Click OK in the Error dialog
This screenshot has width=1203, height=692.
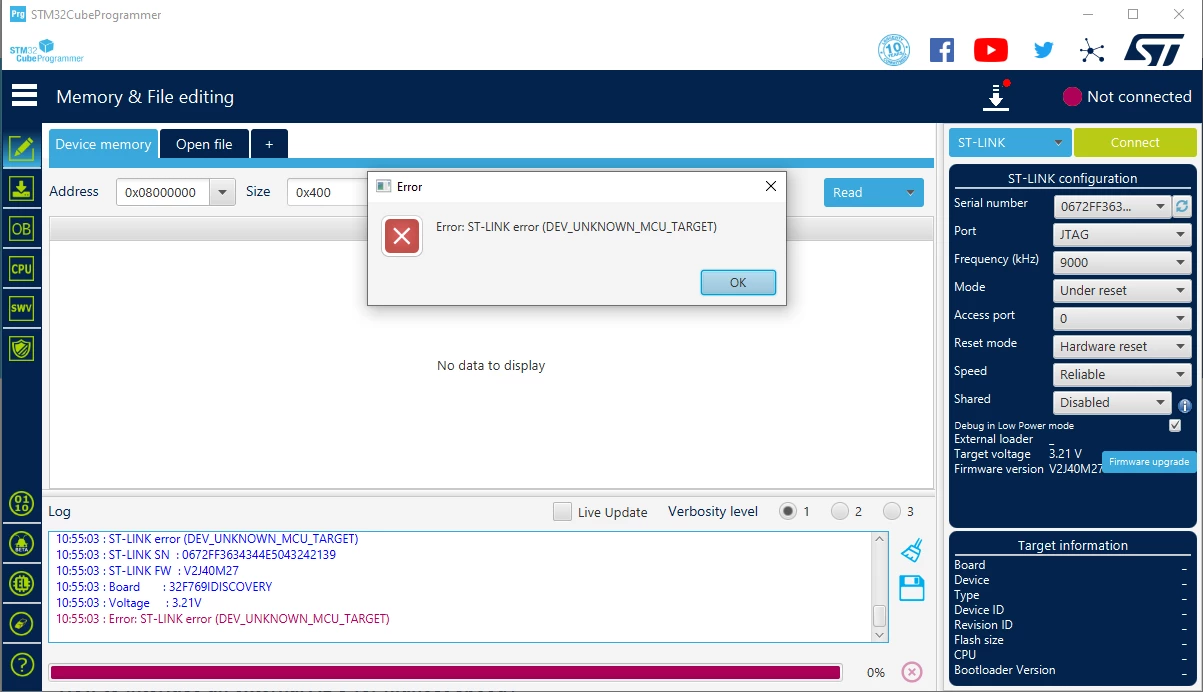click(x=738, y=282)
